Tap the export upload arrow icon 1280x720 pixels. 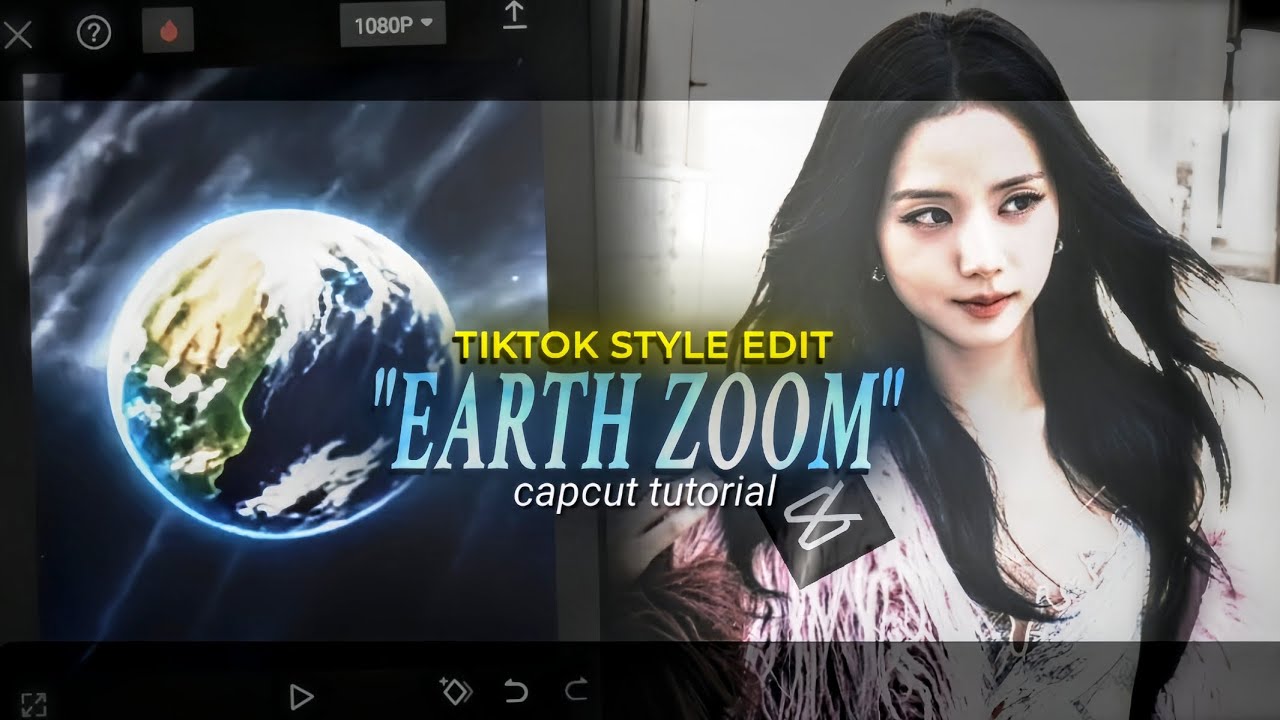514,14
